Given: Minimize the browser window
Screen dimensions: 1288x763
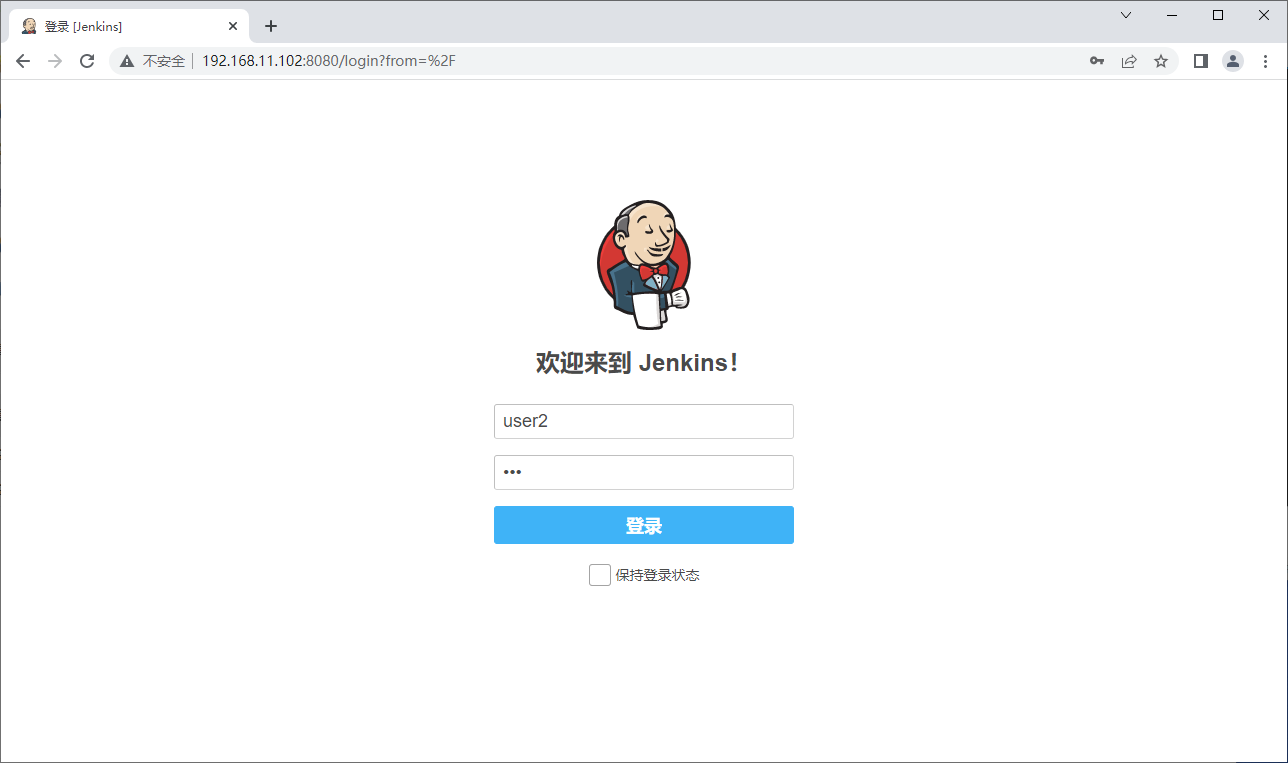Looking at the screenshot, I should 1172,15.
